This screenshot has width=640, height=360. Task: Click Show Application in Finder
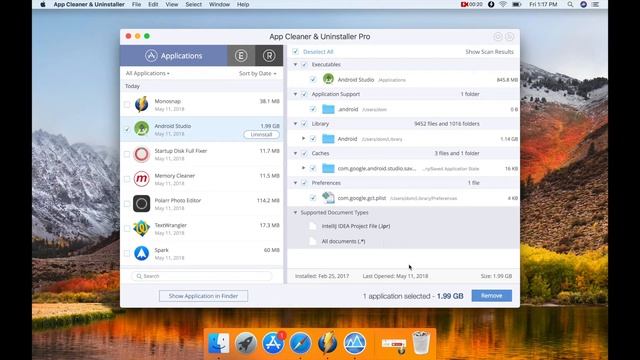click(x=203, y=296)
